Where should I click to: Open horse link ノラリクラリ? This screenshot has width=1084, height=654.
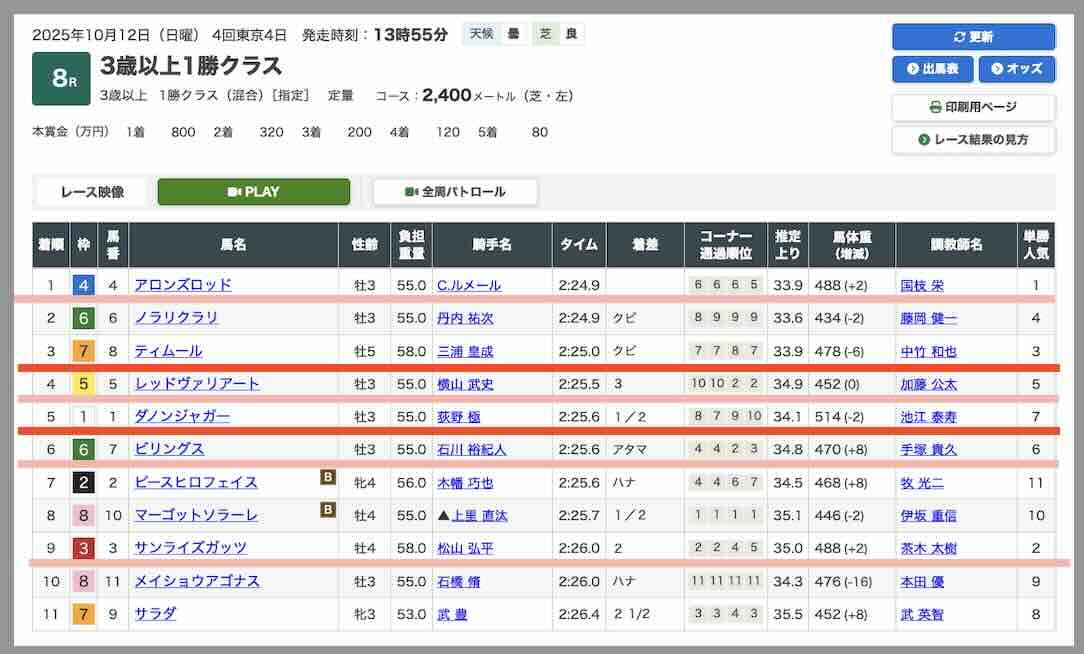(177, 318)
